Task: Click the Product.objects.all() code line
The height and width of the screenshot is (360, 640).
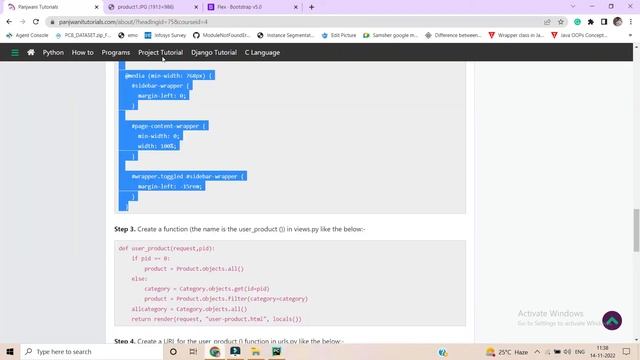Action: point(194,269)
